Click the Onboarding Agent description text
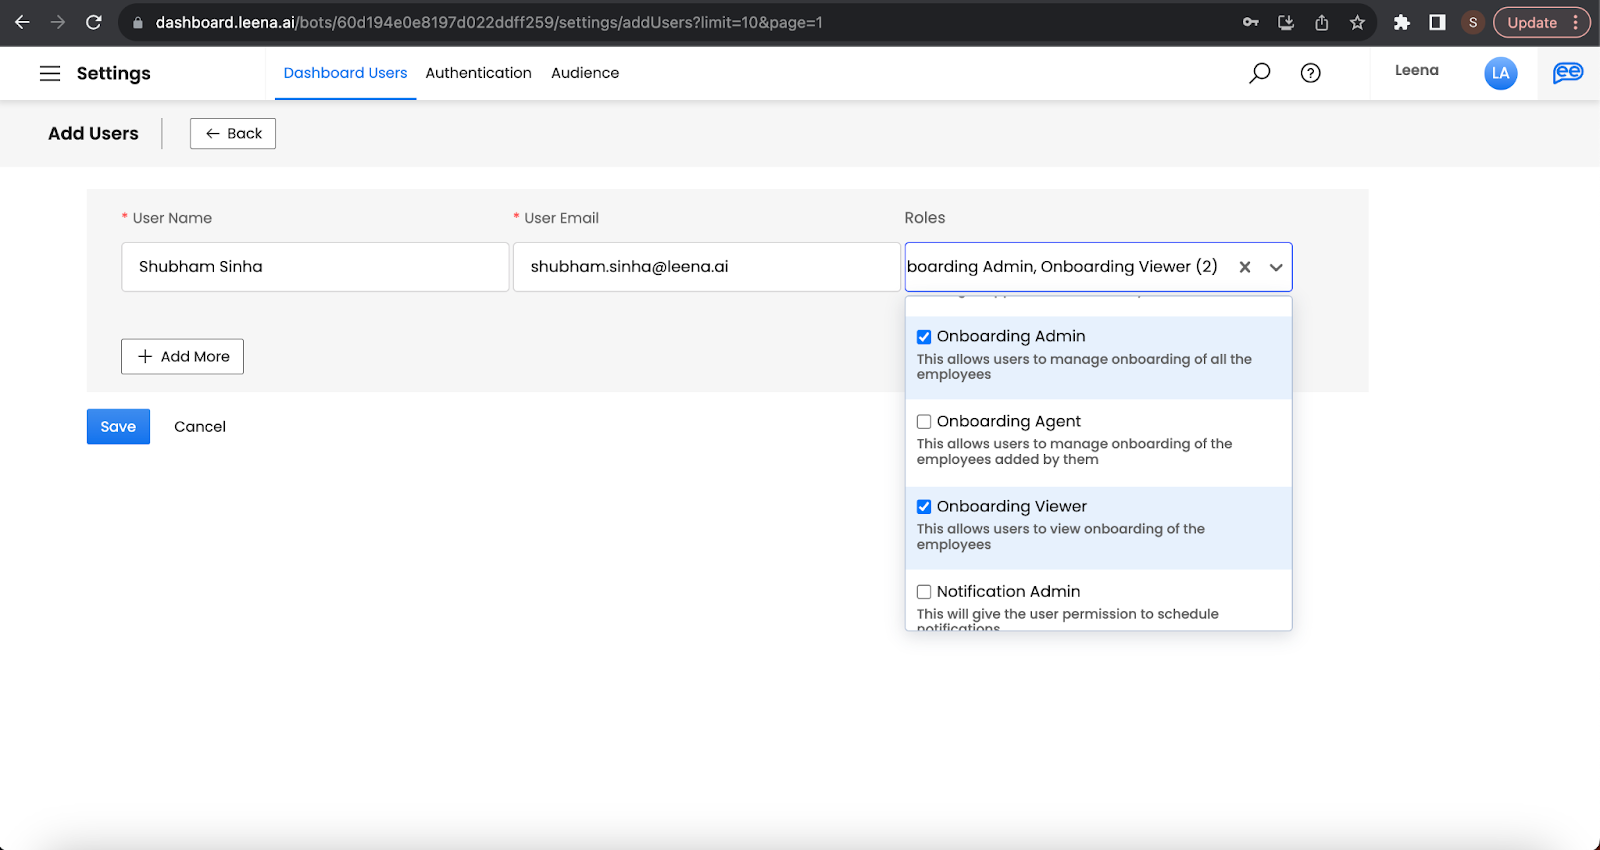The width and height of the screenshot is (1600, 850). pos(1074,452)
